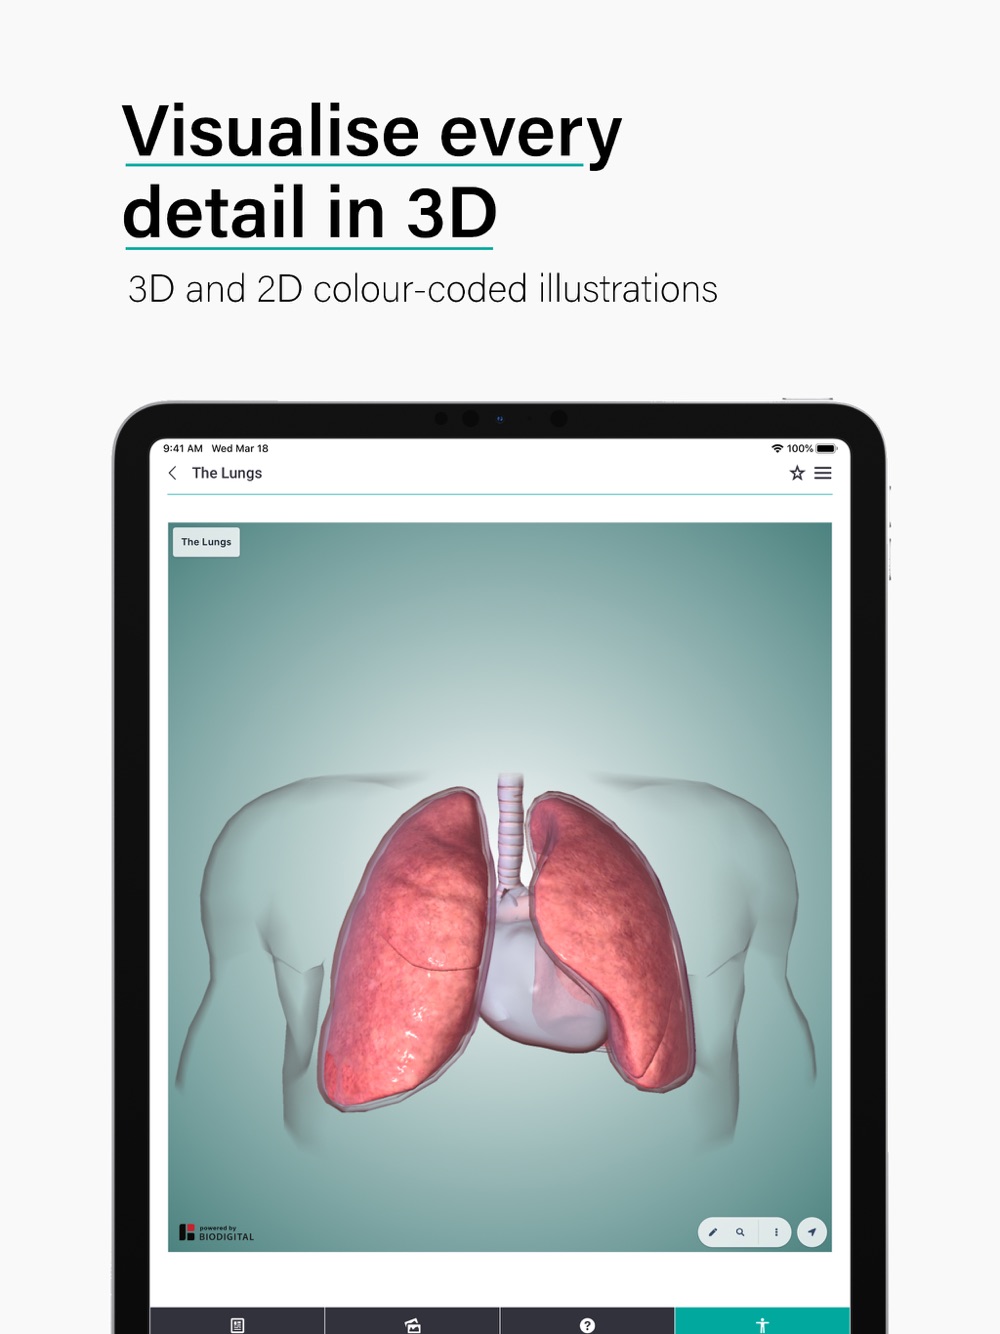Select the pencil annotate tool in the viewer
Image resolution: width=1000 pixels, height=1334 pixels.
713,1232
